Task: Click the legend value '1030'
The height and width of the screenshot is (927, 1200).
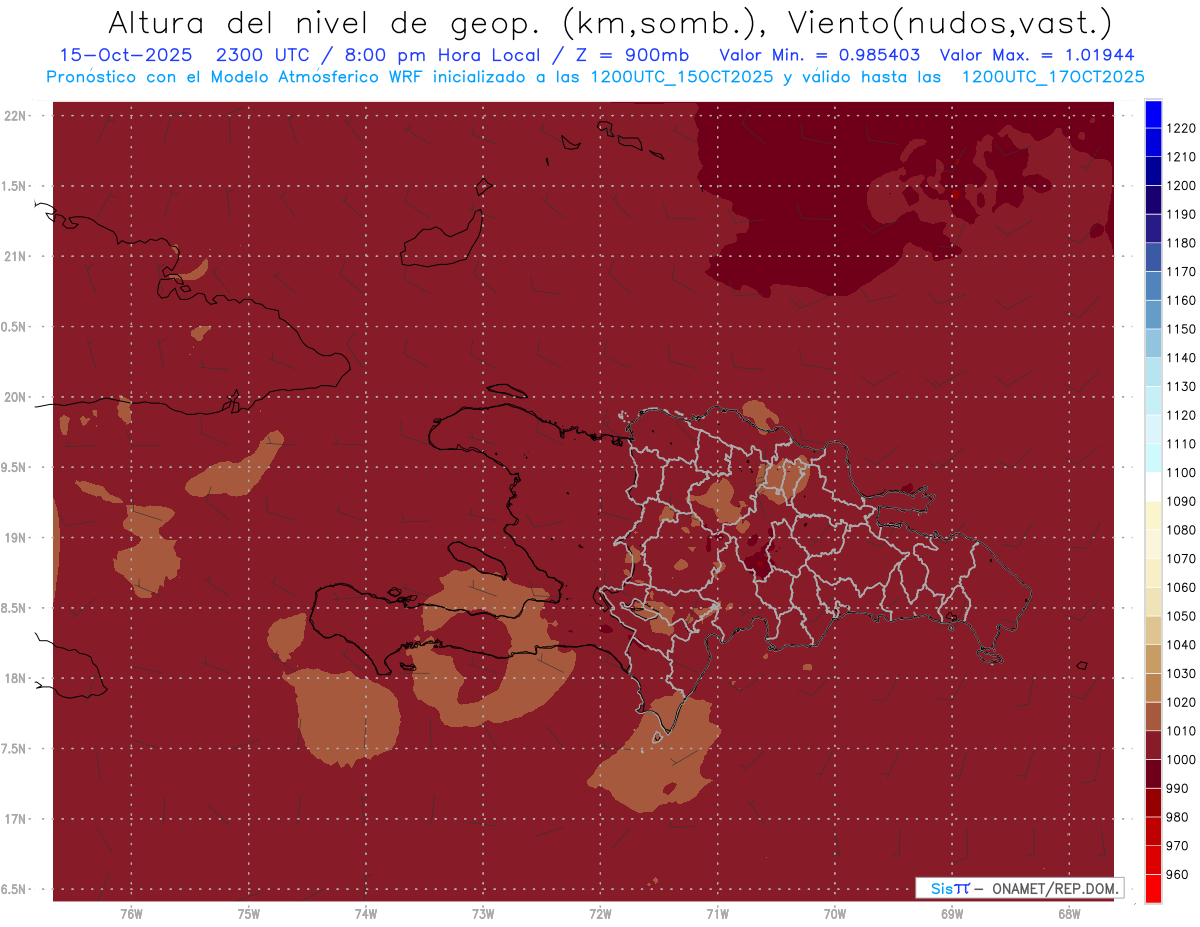Action: coord(1183,674)
